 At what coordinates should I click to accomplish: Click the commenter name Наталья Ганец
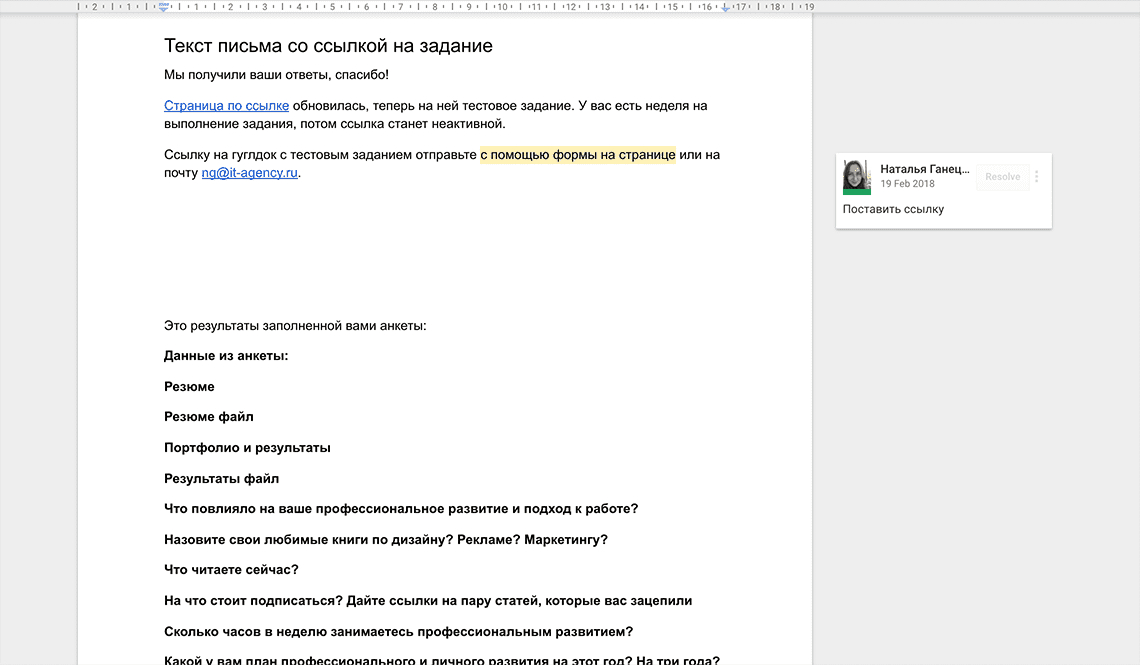tap(924, 169)
